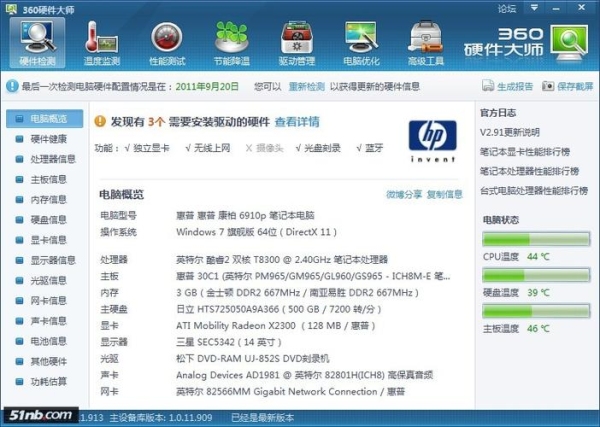
Task: Click the ATI Mobility Radeon X2300 row
Action: tap(276, 326)
